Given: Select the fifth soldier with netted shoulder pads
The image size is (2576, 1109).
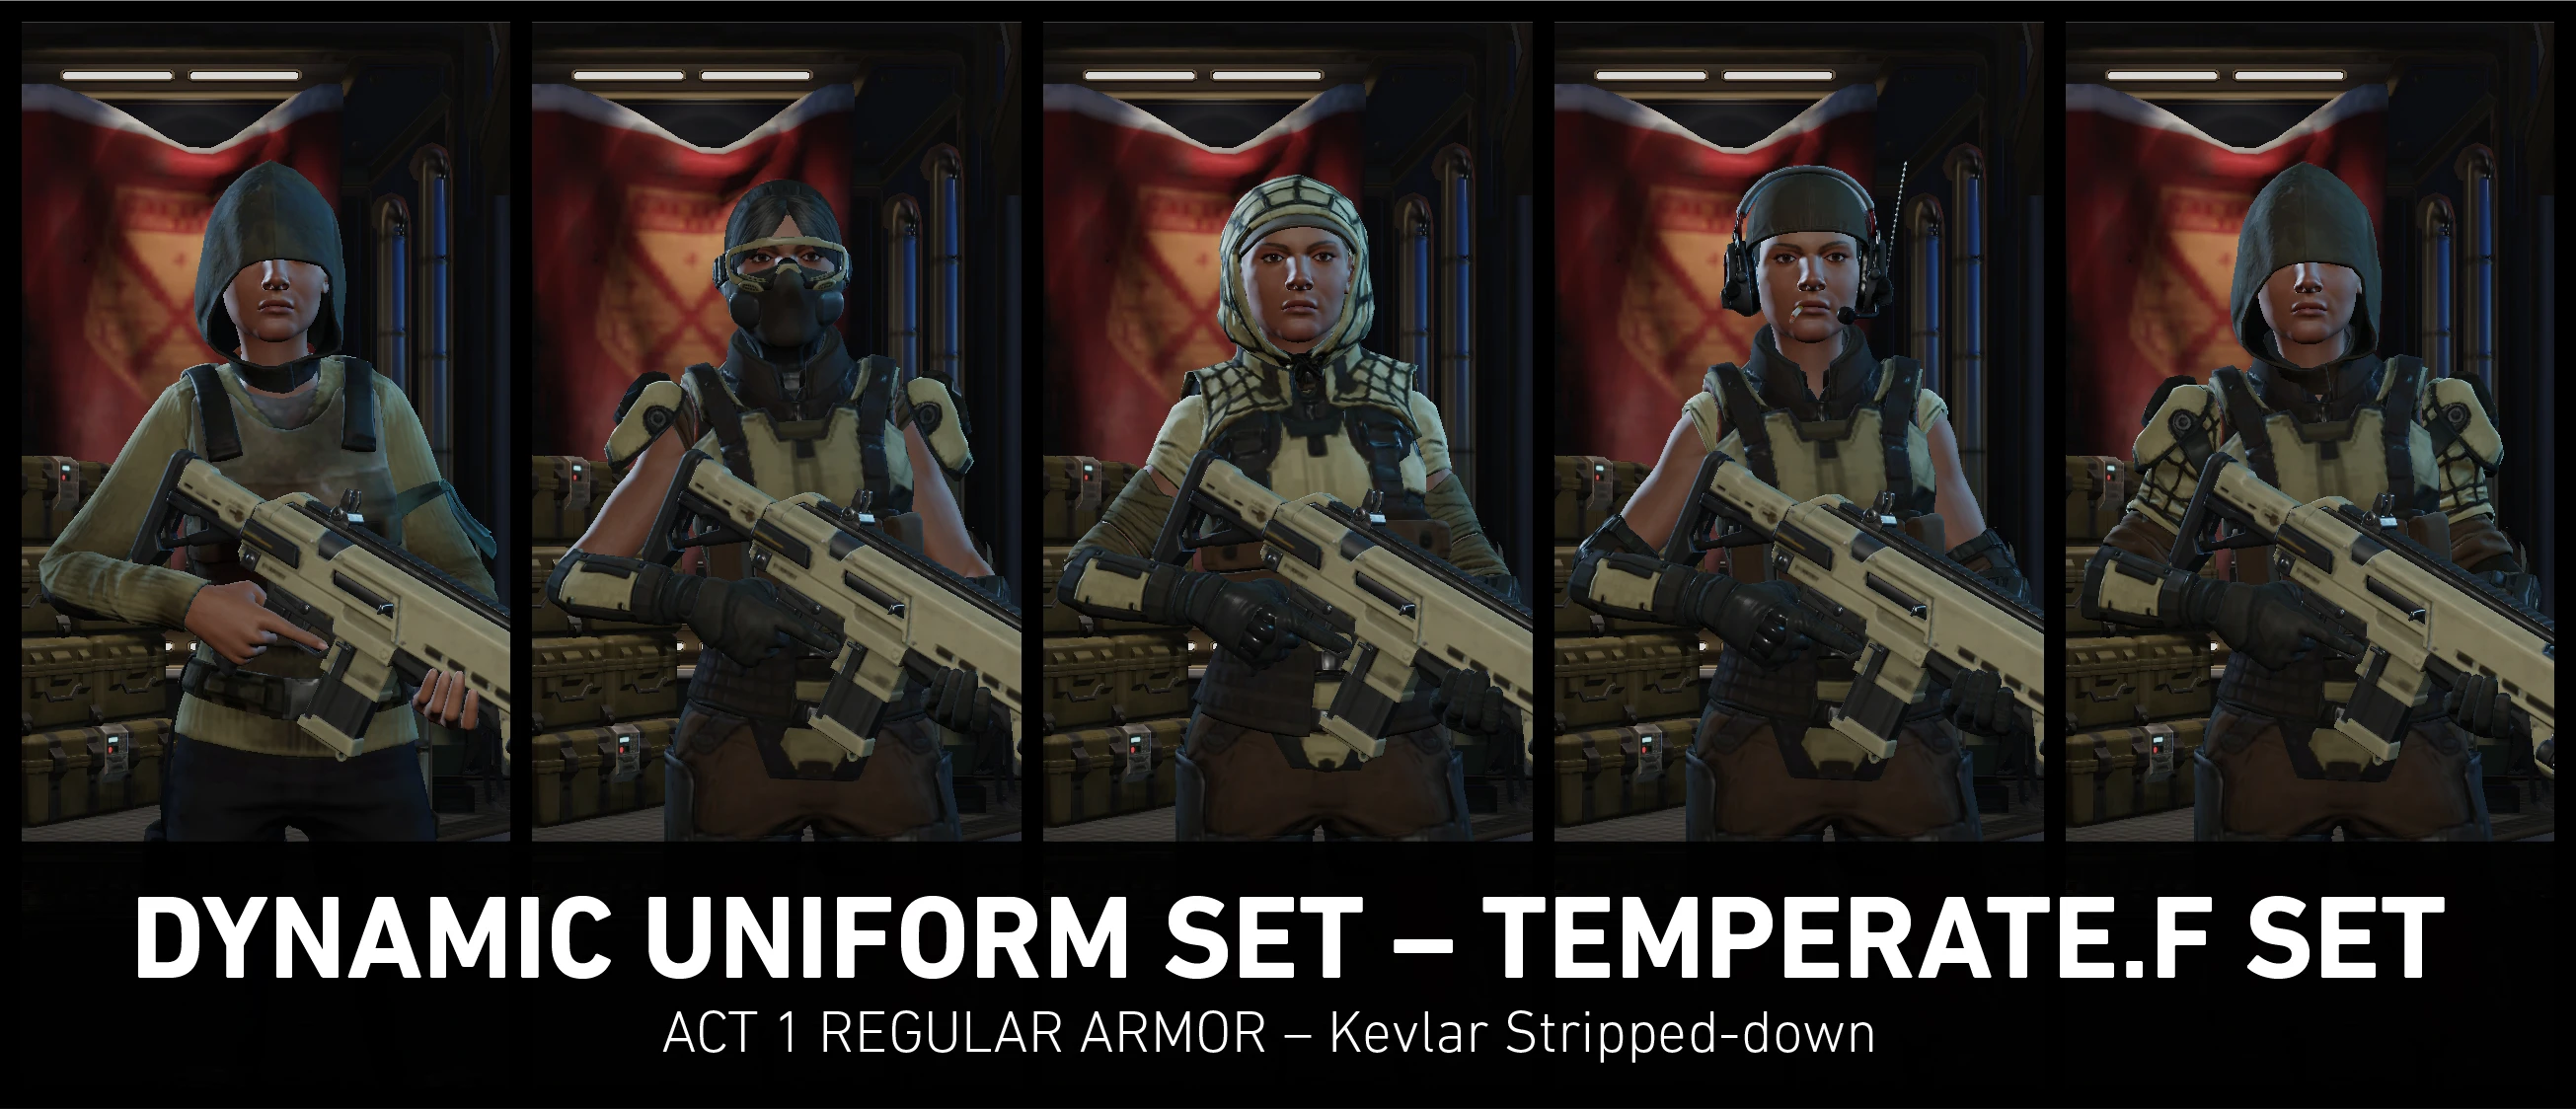Looking at the screenshot, I should (x=2310, y=432).
